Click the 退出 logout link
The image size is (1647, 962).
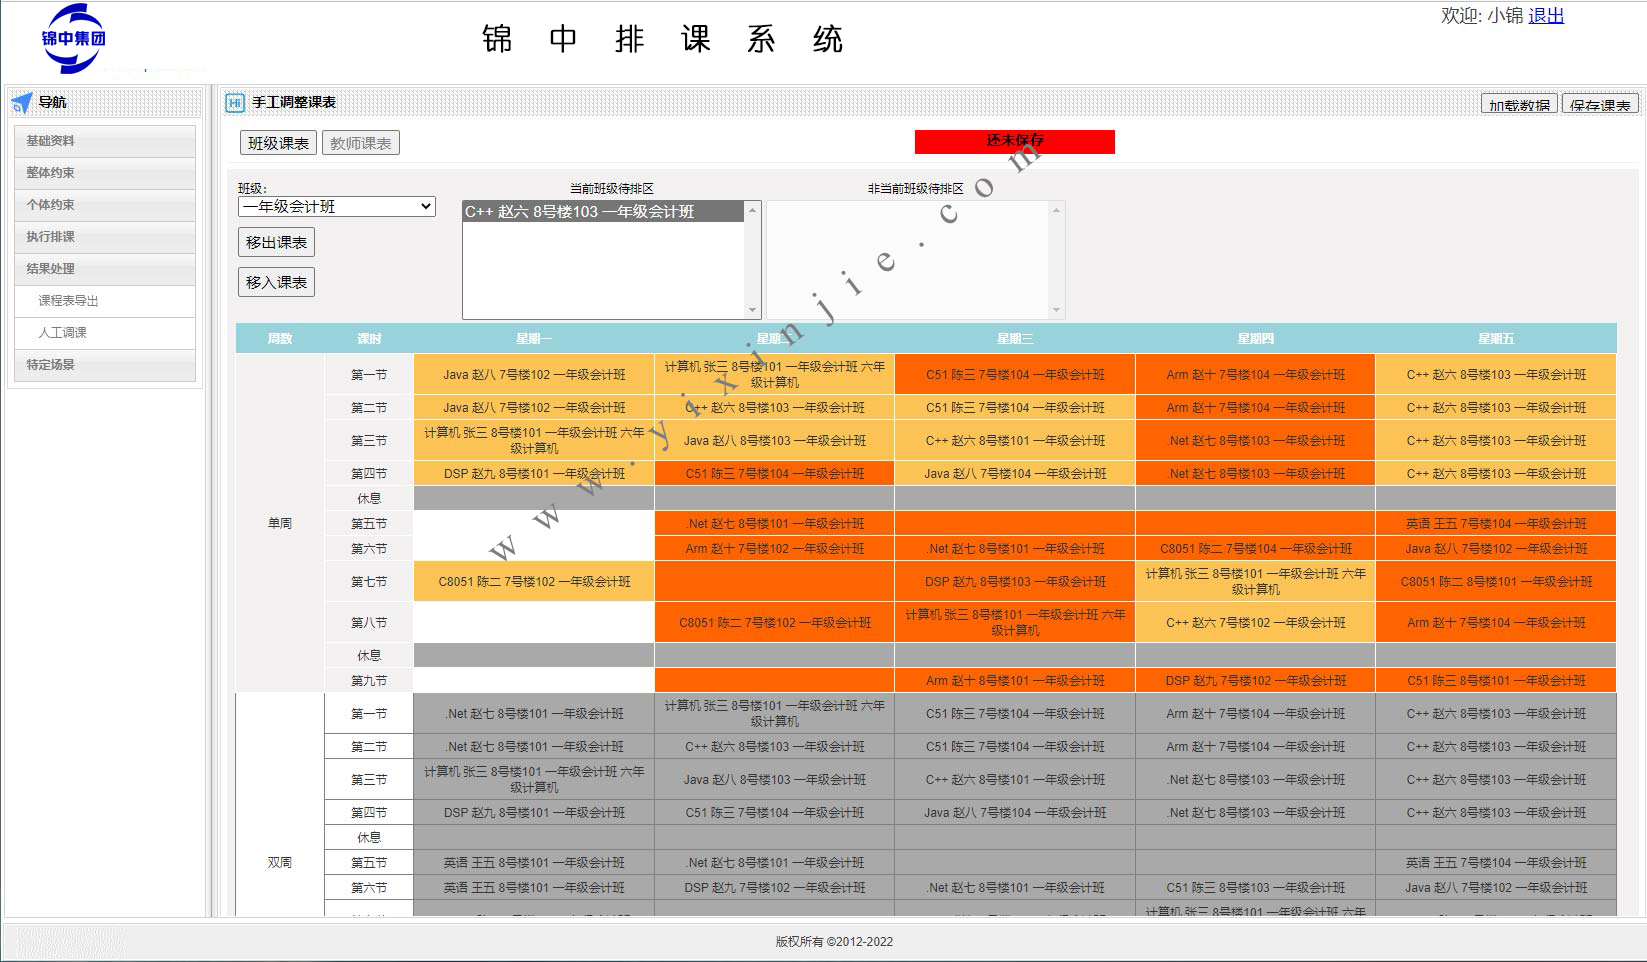[x=1545, y=16]
